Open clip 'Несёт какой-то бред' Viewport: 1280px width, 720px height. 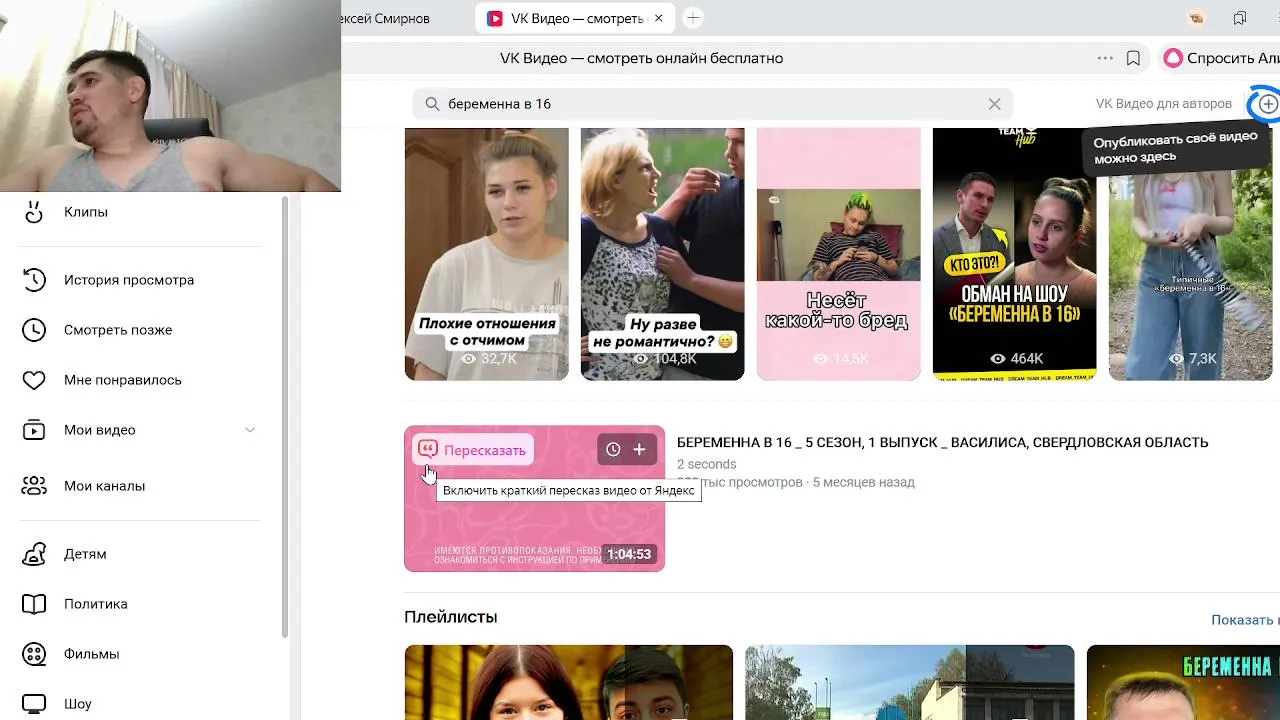(838, 254)
